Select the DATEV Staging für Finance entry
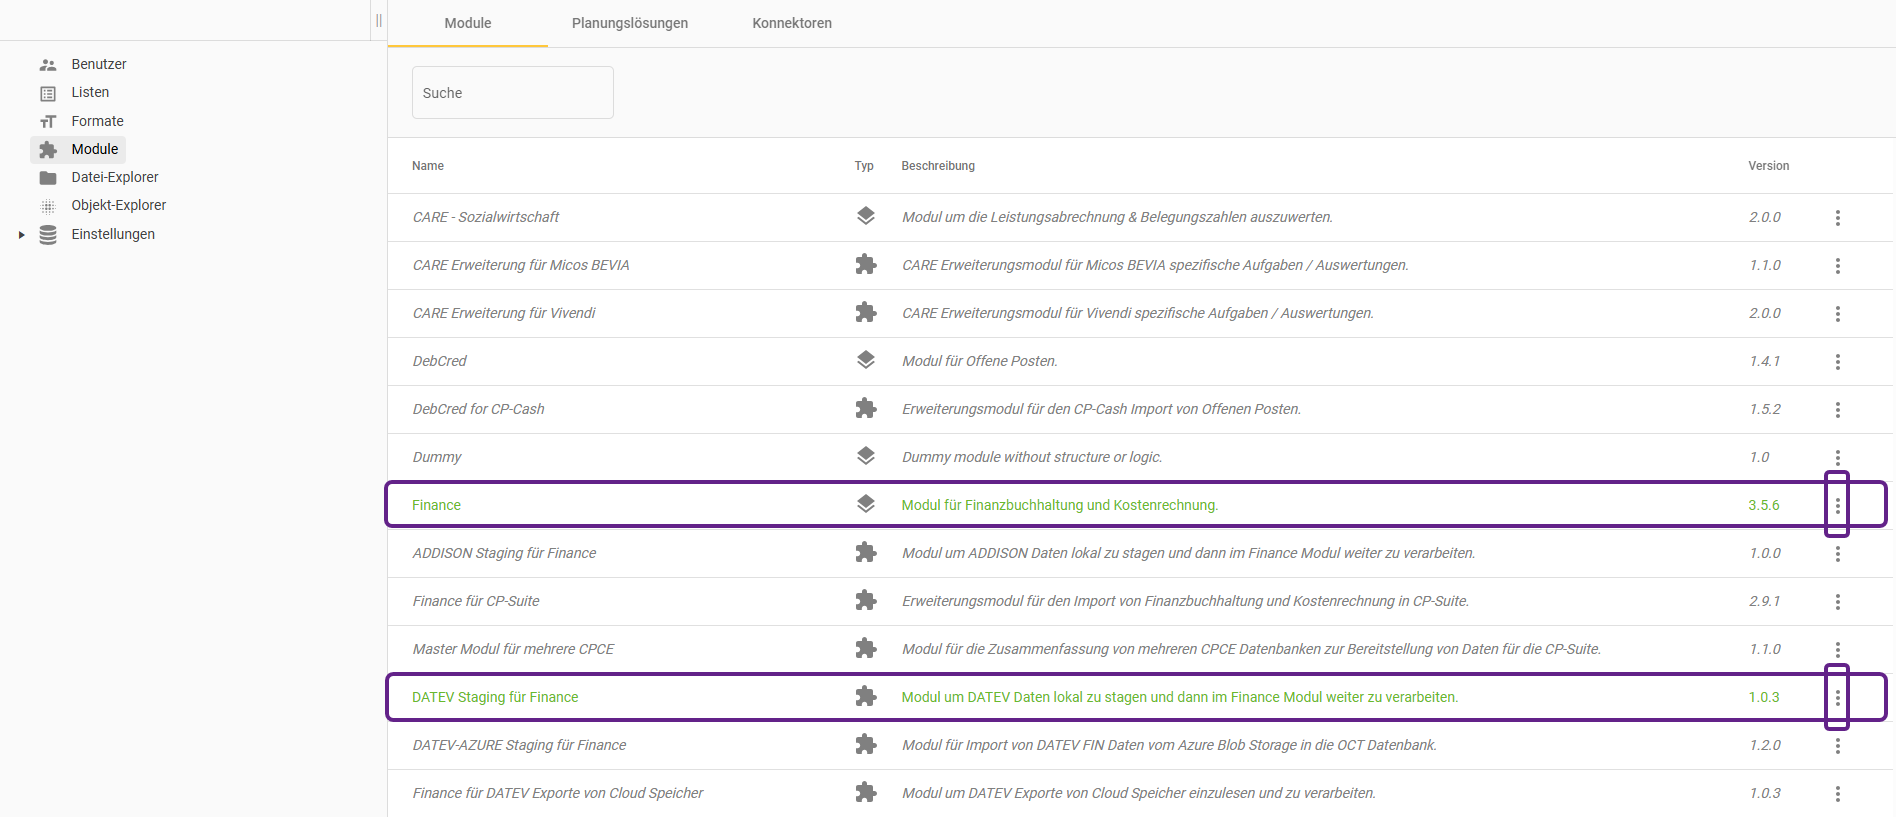This screenshot has width=1896, height=817. tap(495, 697)
